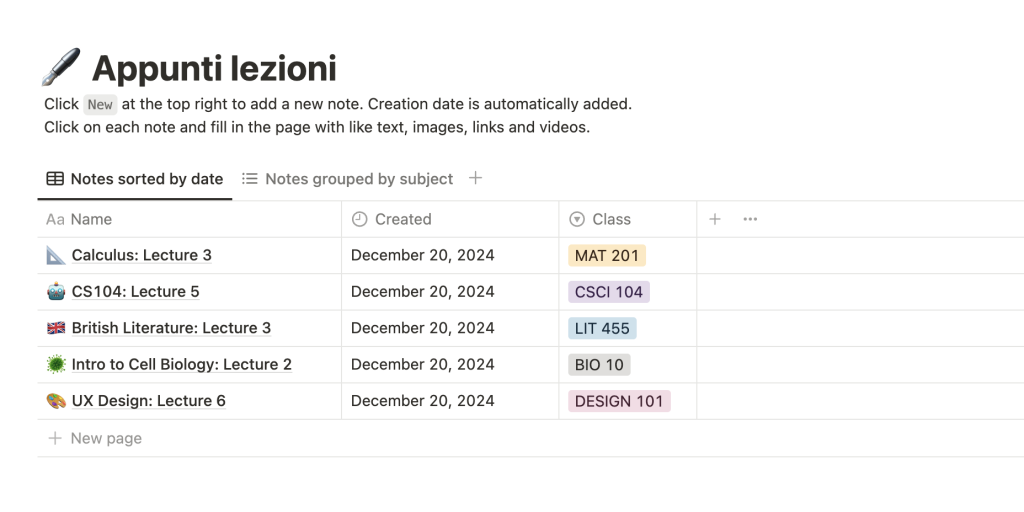
Task: Click the microbe icon for Intro to Cell Biology
Action: coord(56,364)
